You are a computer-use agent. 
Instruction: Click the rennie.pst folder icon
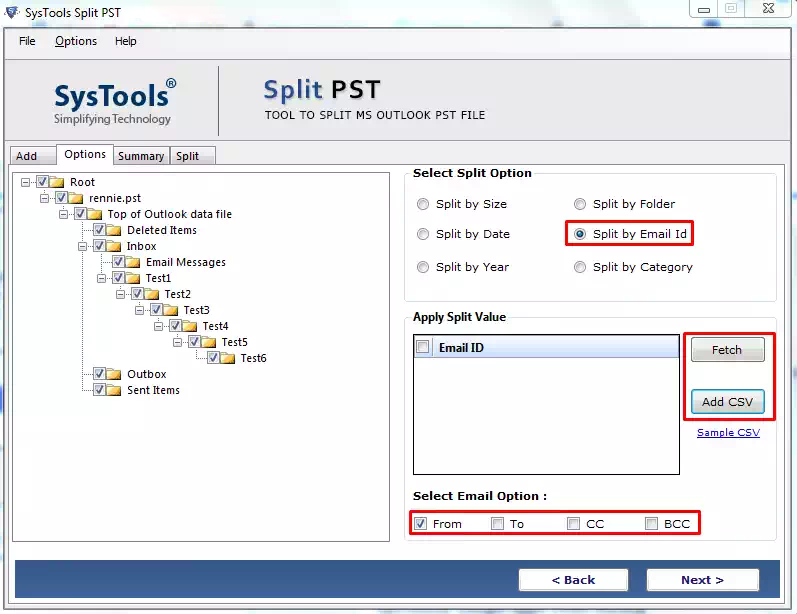76,198
